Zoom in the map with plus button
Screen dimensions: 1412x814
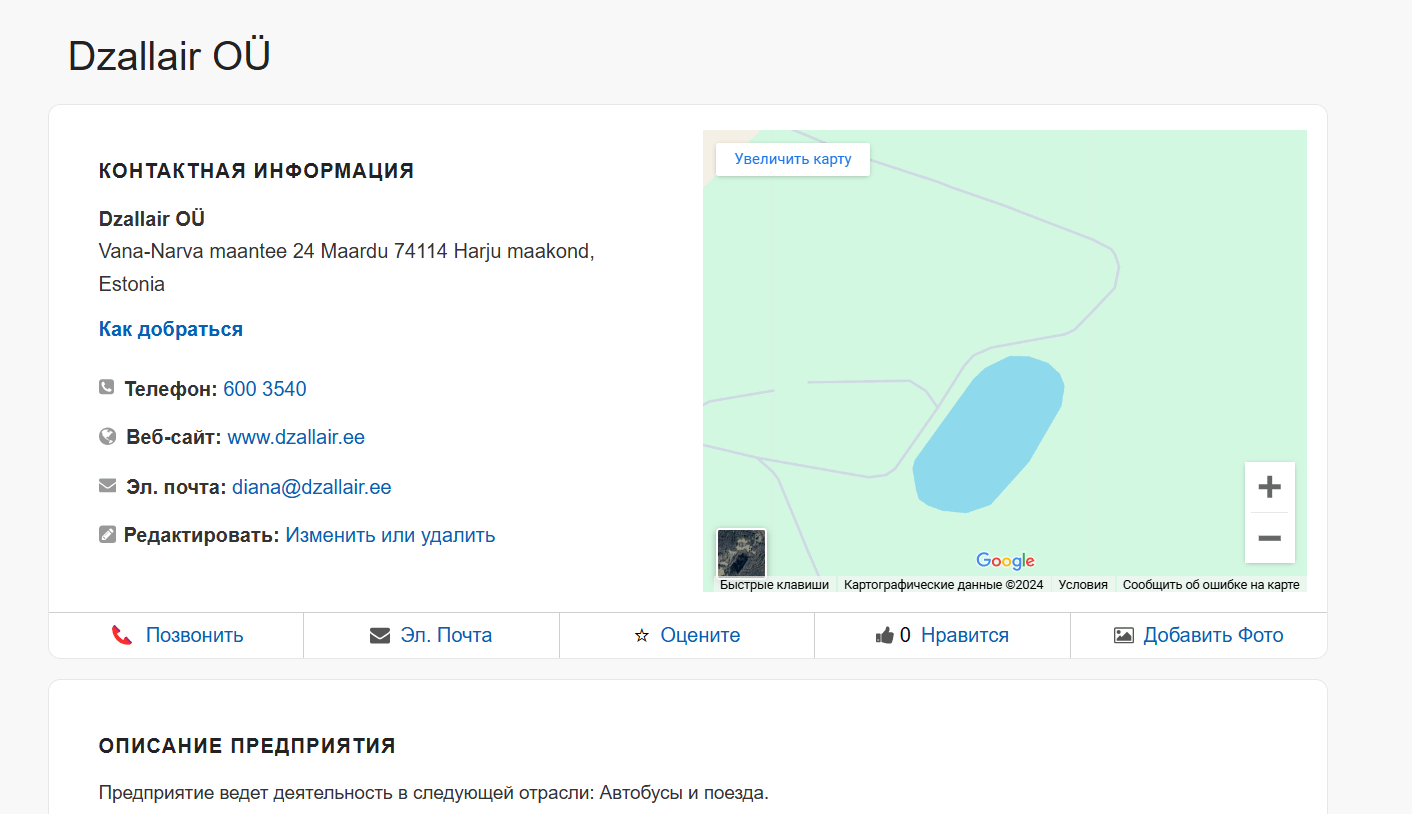pyautogui.click(x=1269, y=487)
